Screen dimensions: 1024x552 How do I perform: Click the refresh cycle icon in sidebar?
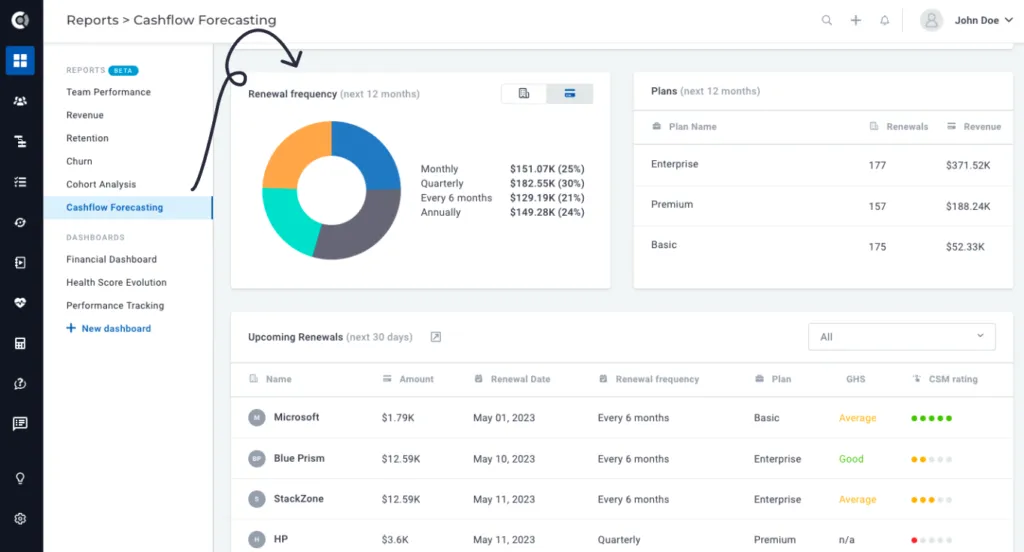pyautogui.click(x=20, y=223)
